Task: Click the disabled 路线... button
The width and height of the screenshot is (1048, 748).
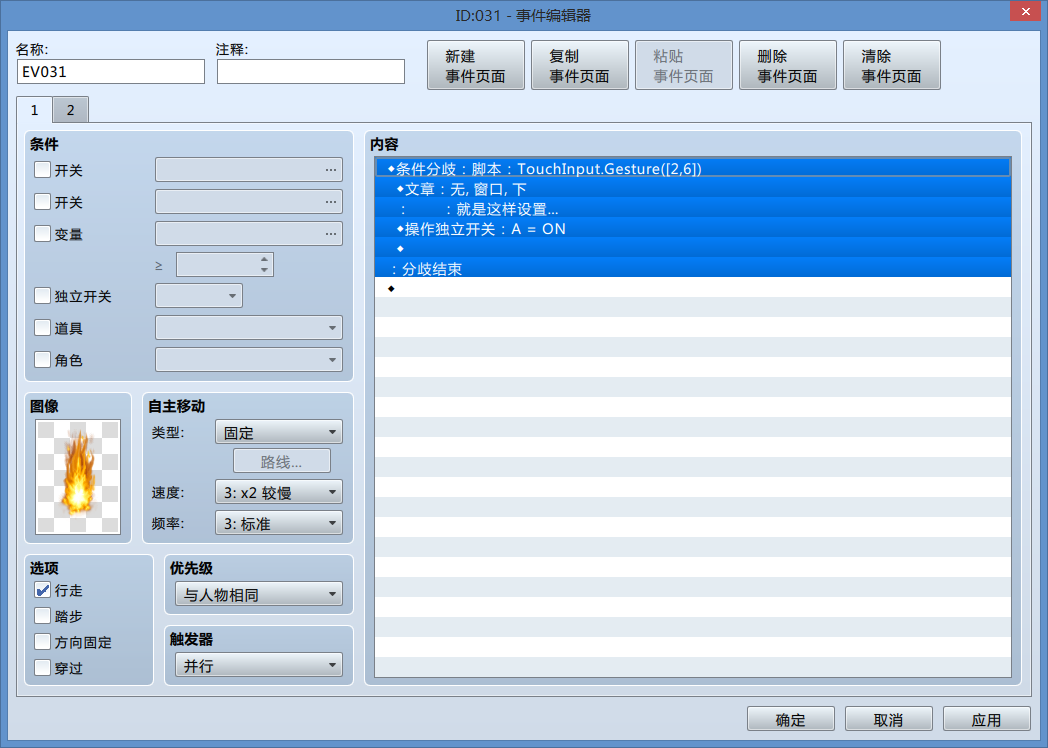Action: [x=281, y=461]
